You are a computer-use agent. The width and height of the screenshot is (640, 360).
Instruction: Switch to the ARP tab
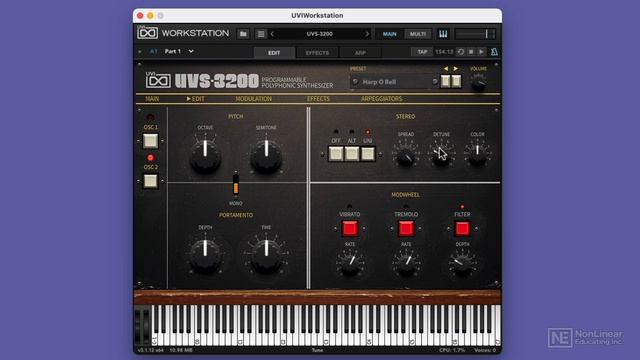pyautogui.click(x=360, y=53)
